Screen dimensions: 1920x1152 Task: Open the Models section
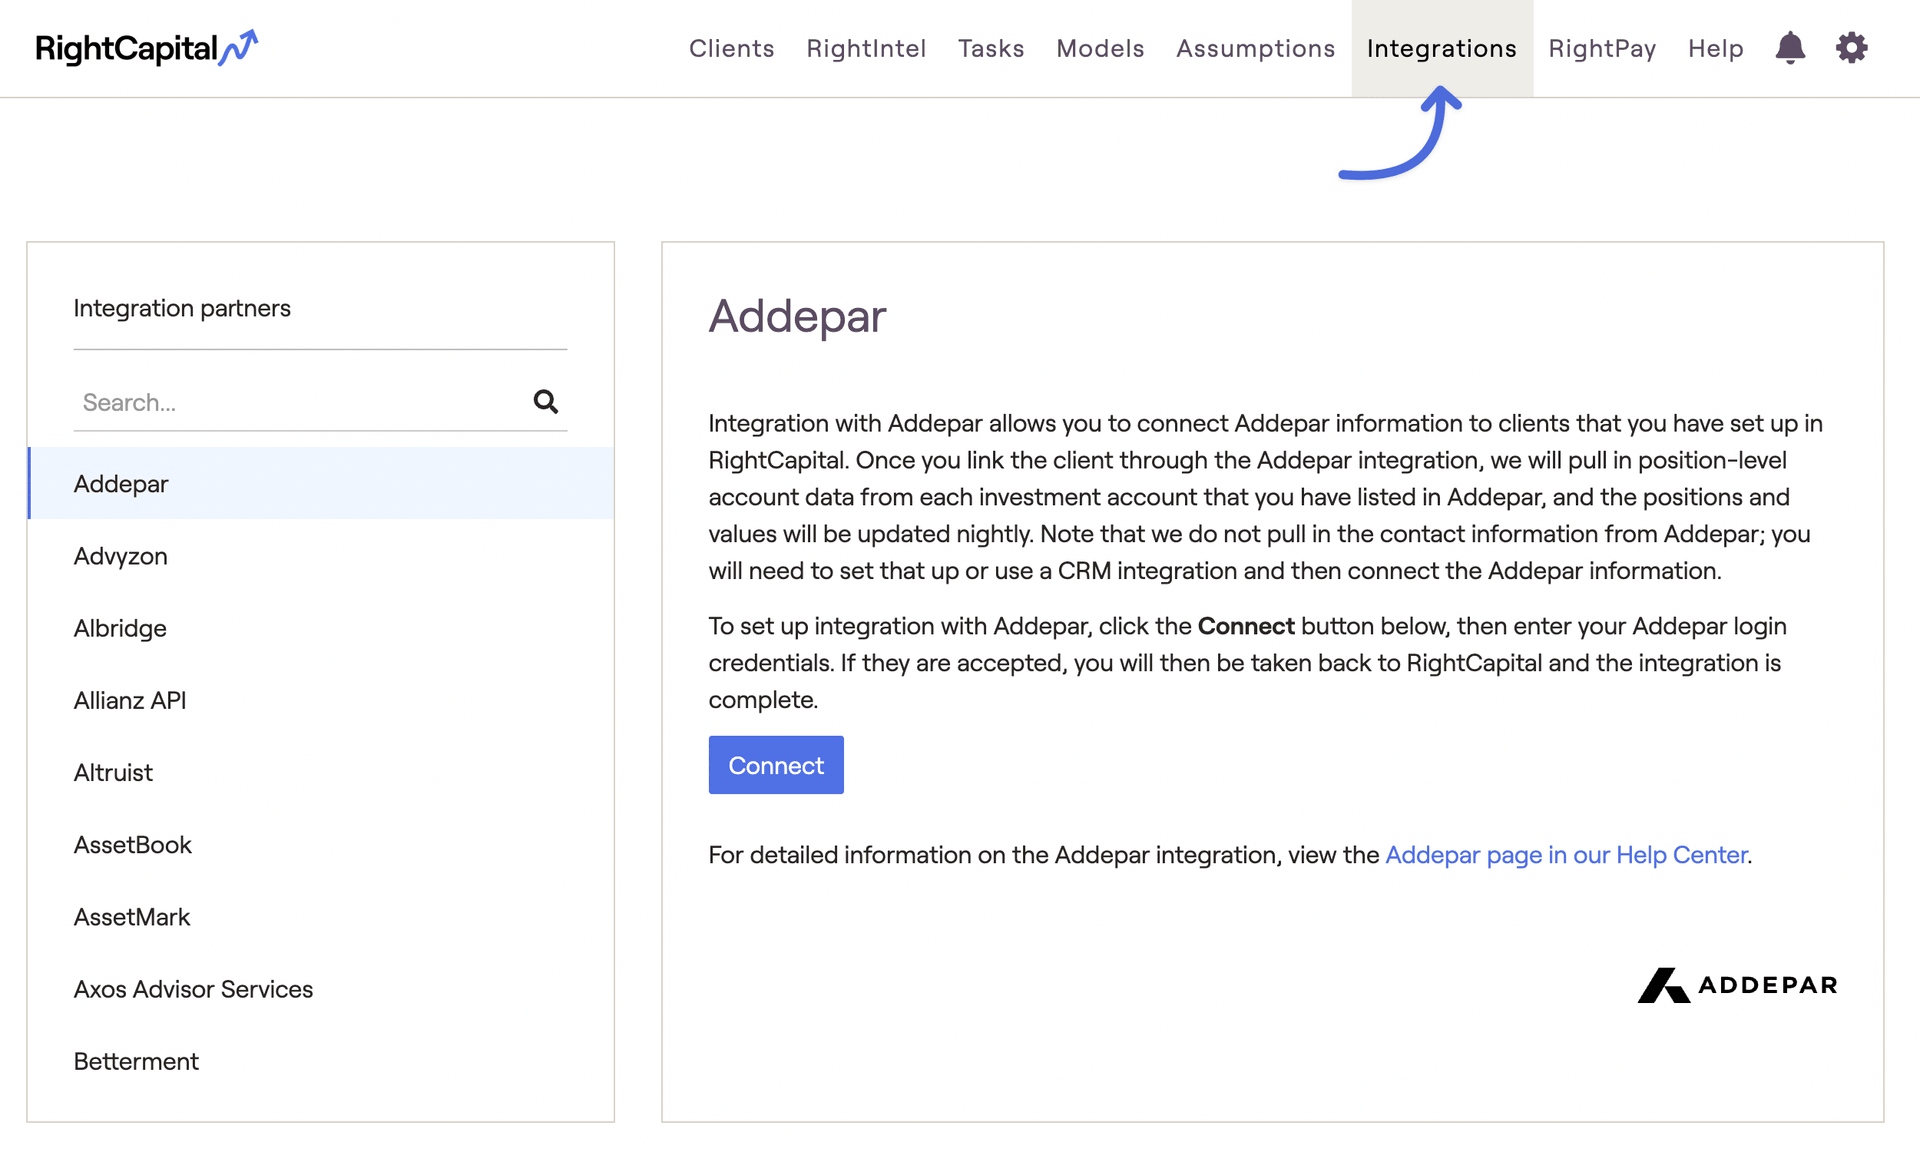point(1100,48)
